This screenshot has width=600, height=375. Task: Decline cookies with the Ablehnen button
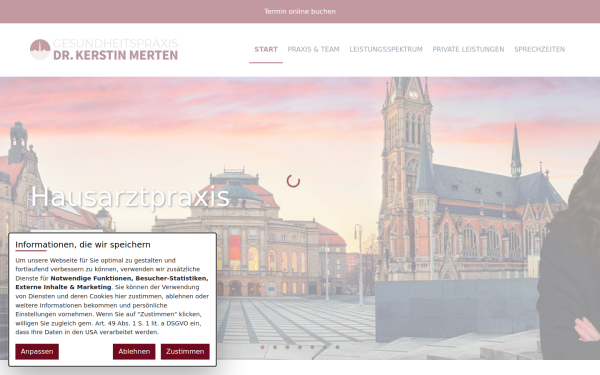[x=134, y=351]
